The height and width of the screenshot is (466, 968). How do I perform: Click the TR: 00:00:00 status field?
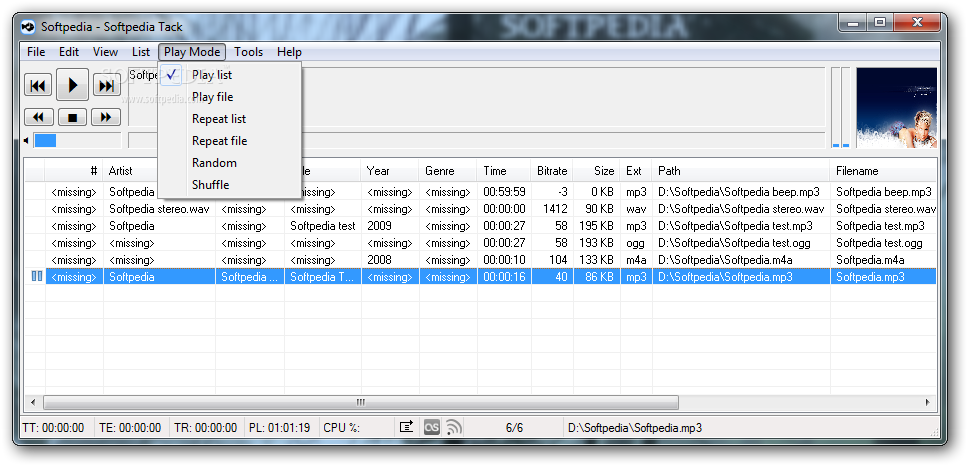(206, 428)
